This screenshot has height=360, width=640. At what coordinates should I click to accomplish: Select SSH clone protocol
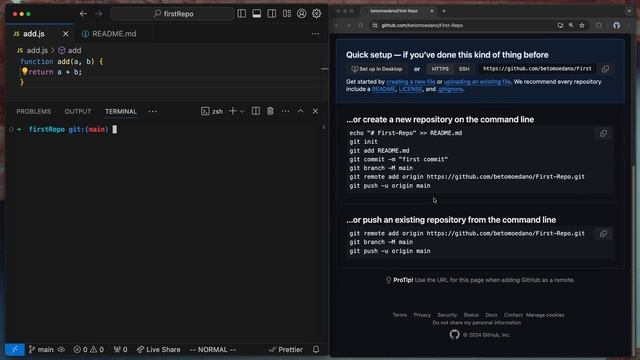464,69
